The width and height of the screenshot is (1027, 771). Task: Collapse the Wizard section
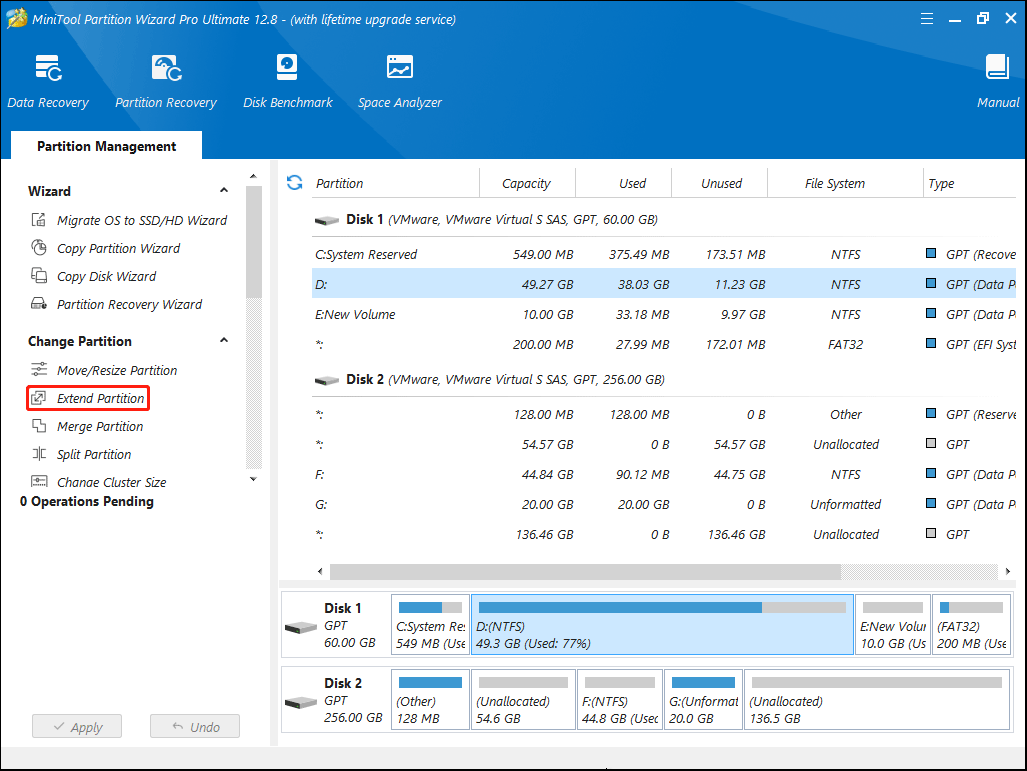click(224, 191)
